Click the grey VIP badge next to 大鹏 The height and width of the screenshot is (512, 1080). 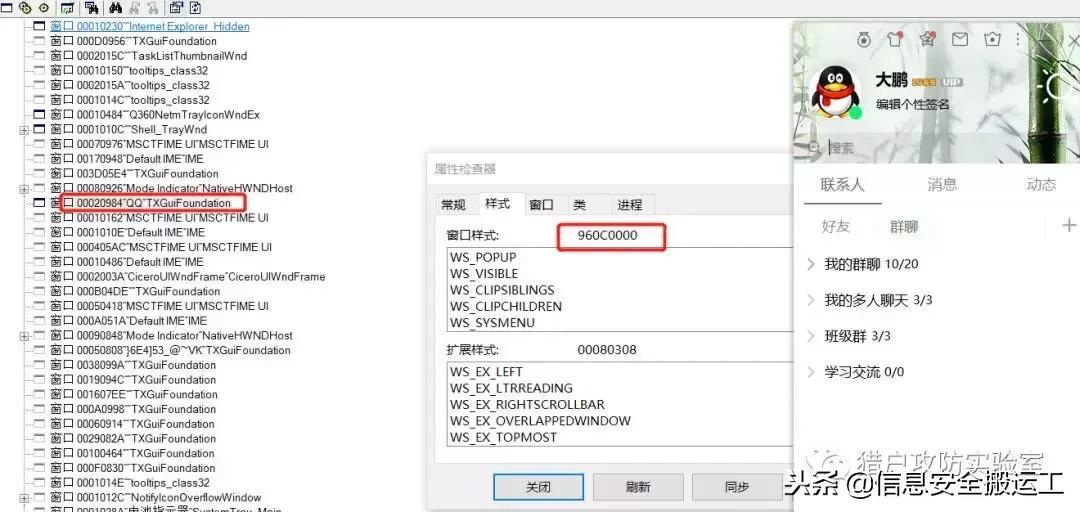click(x=952, y=82)
